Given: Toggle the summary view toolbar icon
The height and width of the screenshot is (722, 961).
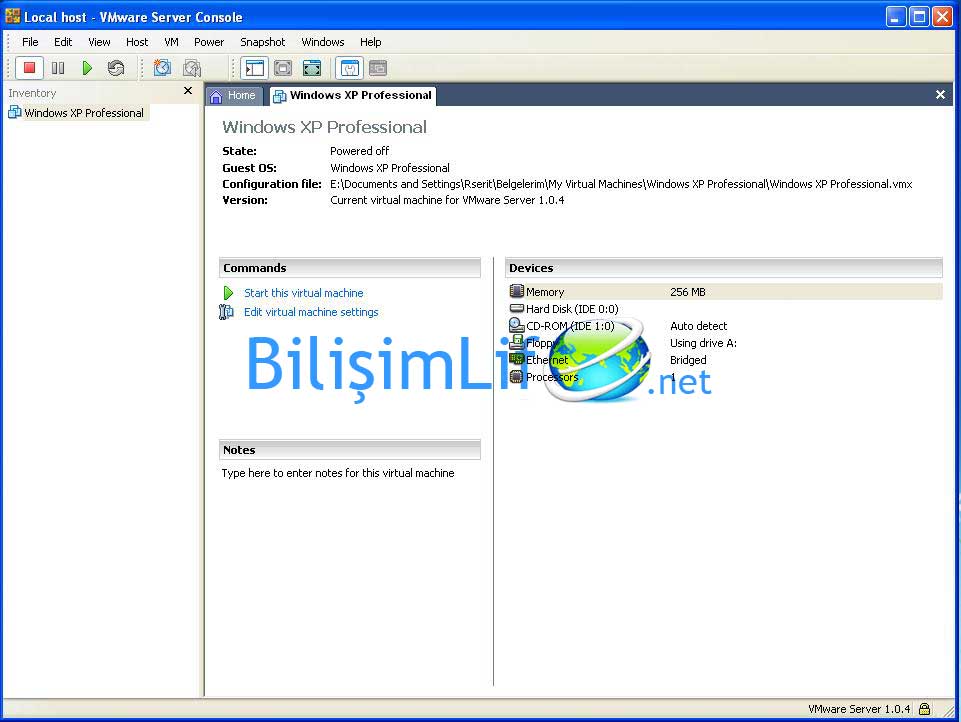Looking at the screenshot, I should 350,68.
